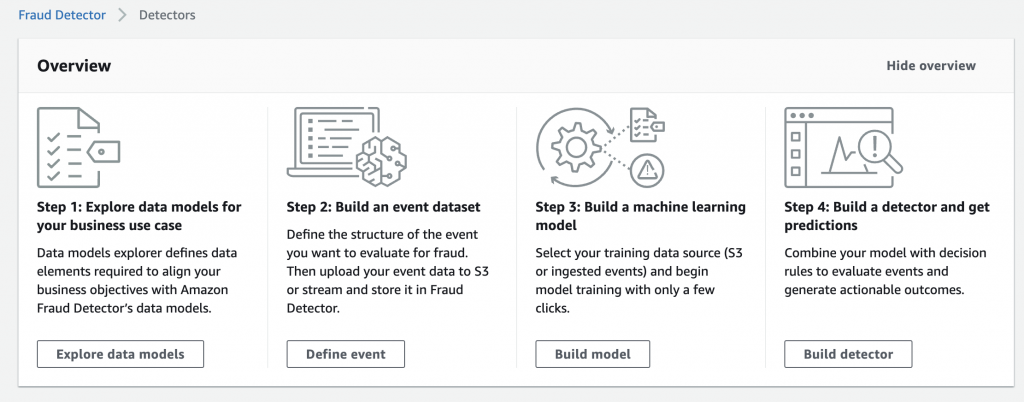
Task: Click the laptop with brain icon
Action: [x=344, y=147]
